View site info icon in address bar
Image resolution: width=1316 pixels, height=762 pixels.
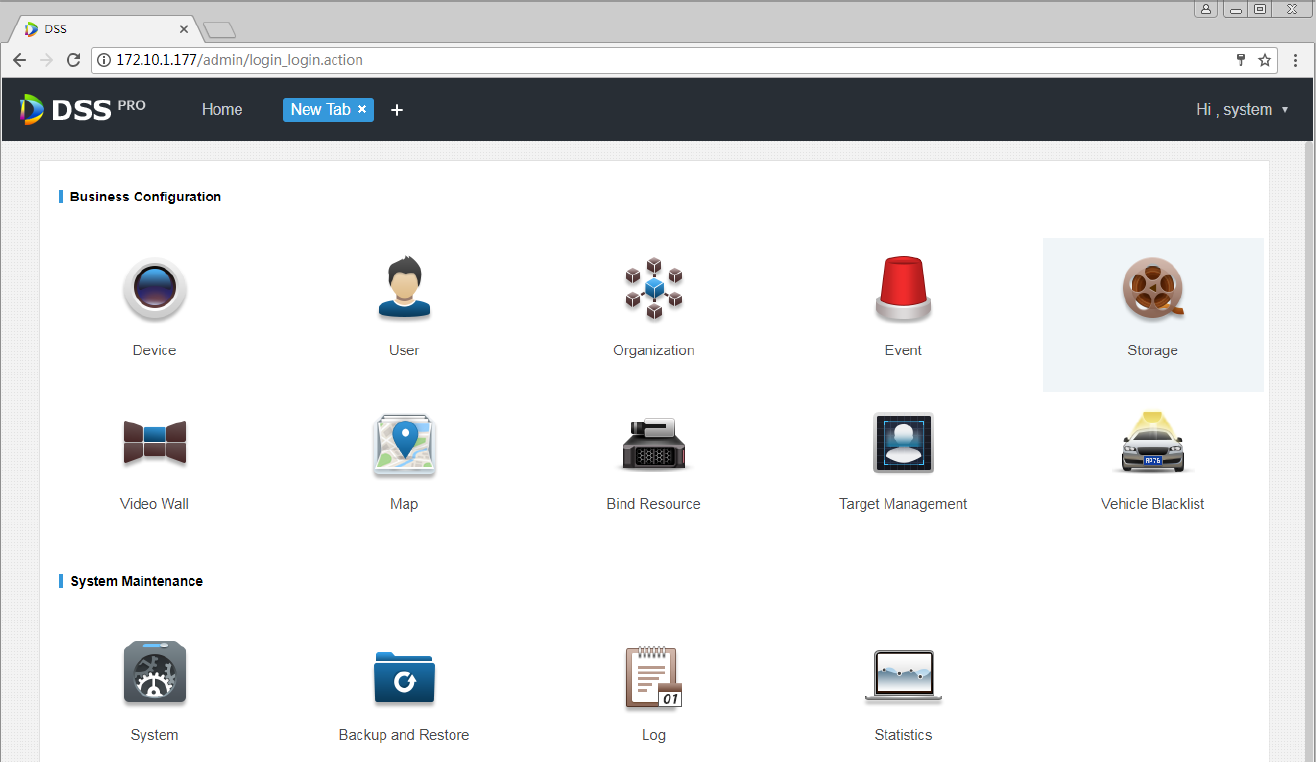click(x=104, y=60)
